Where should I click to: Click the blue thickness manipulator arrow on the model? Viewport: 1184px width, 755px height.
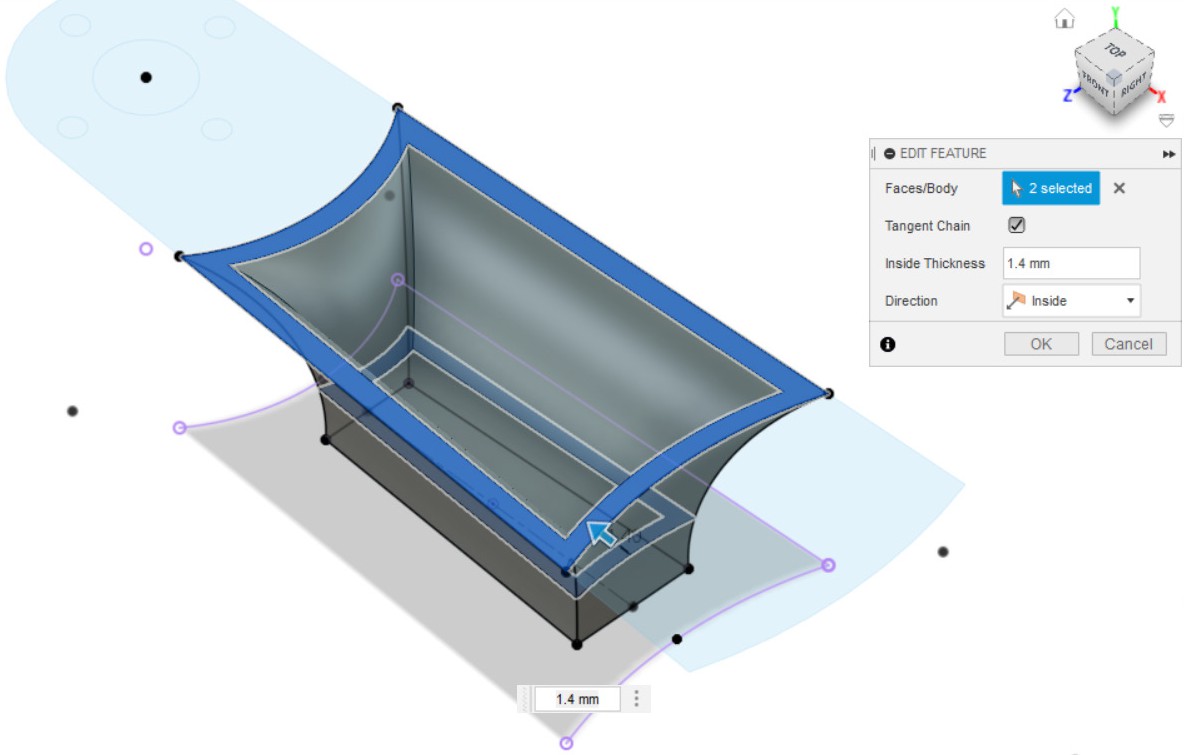(601, 533)
